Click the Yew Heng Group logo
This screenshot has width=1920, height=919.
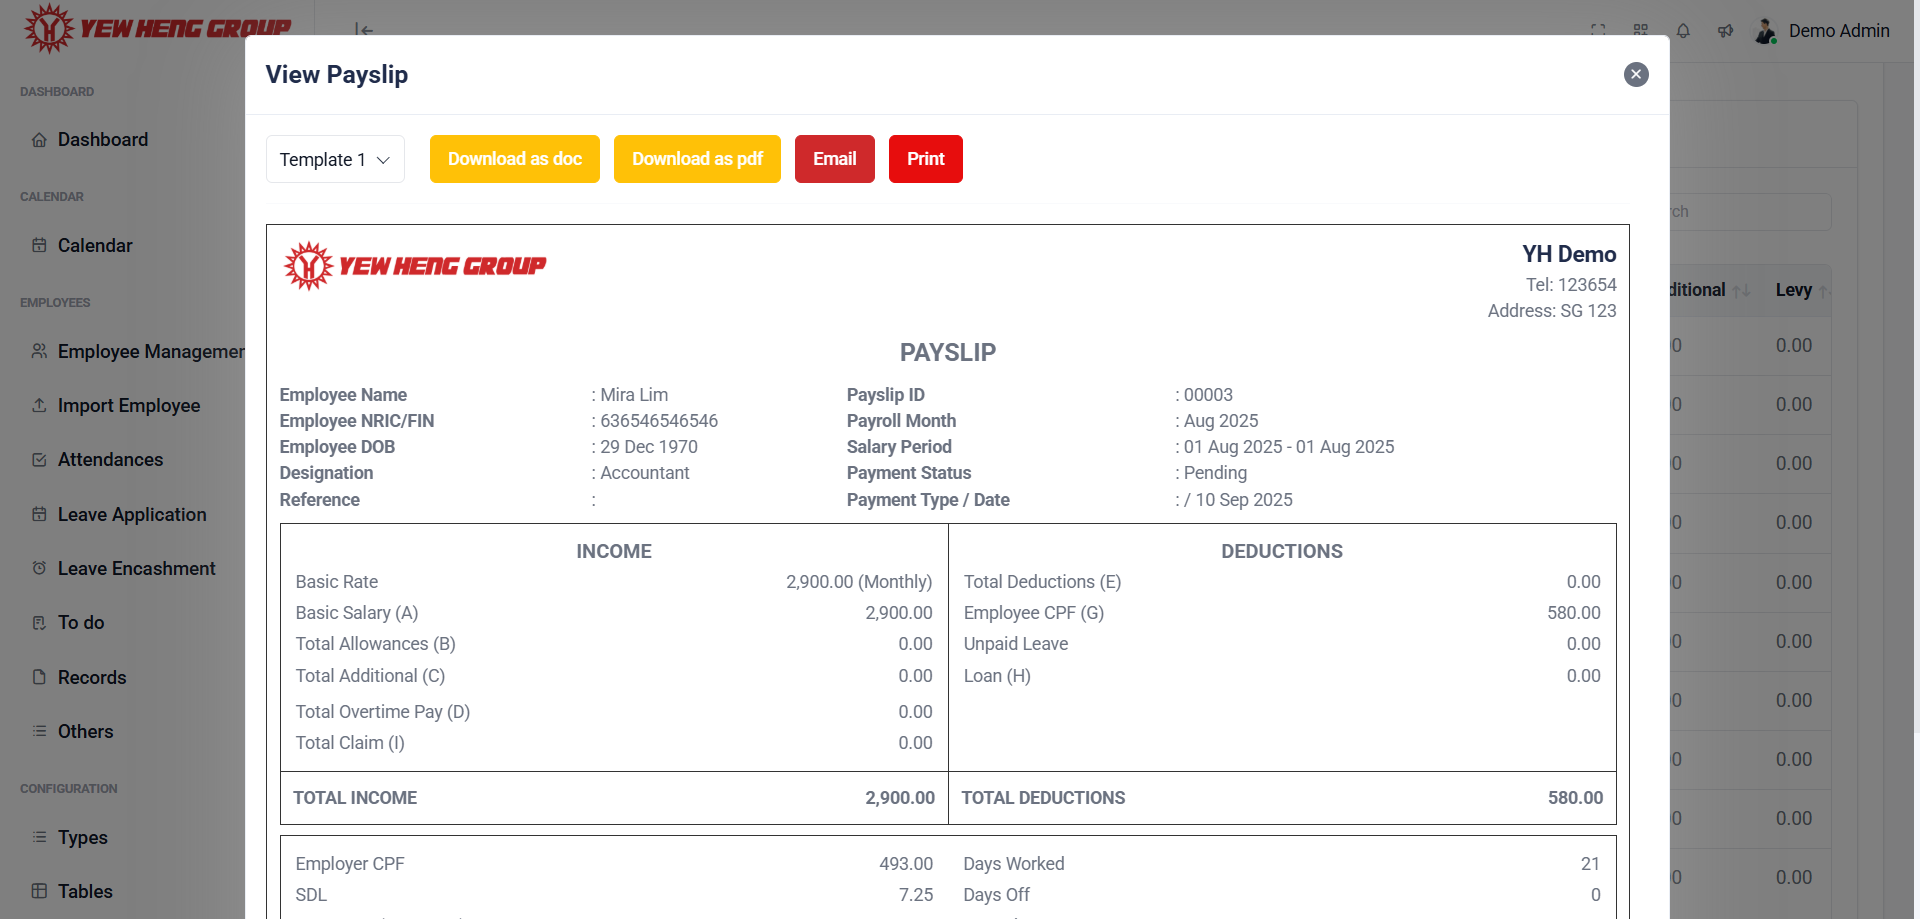point(155,28)
